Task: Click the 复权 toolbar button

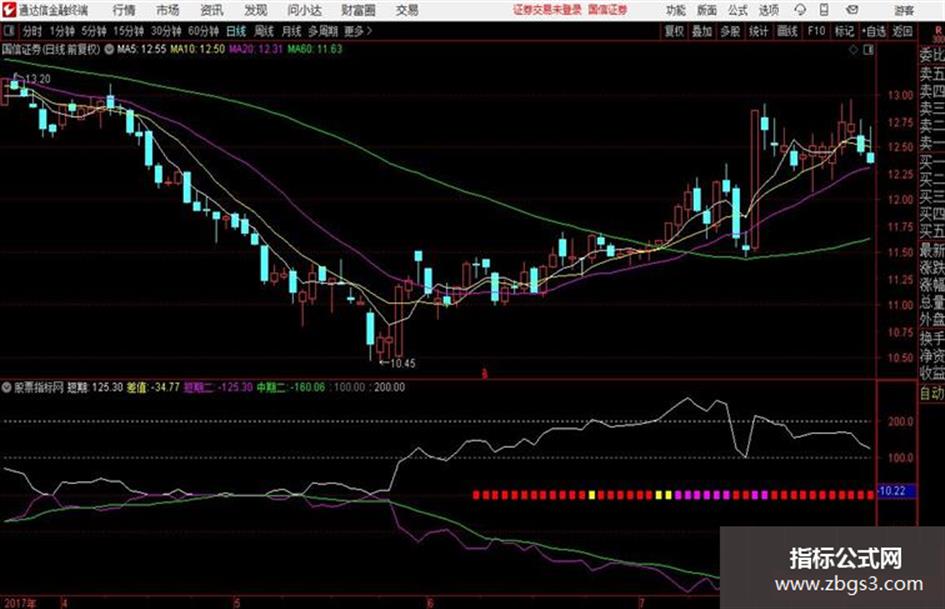Action: click(x=674, y=31)
